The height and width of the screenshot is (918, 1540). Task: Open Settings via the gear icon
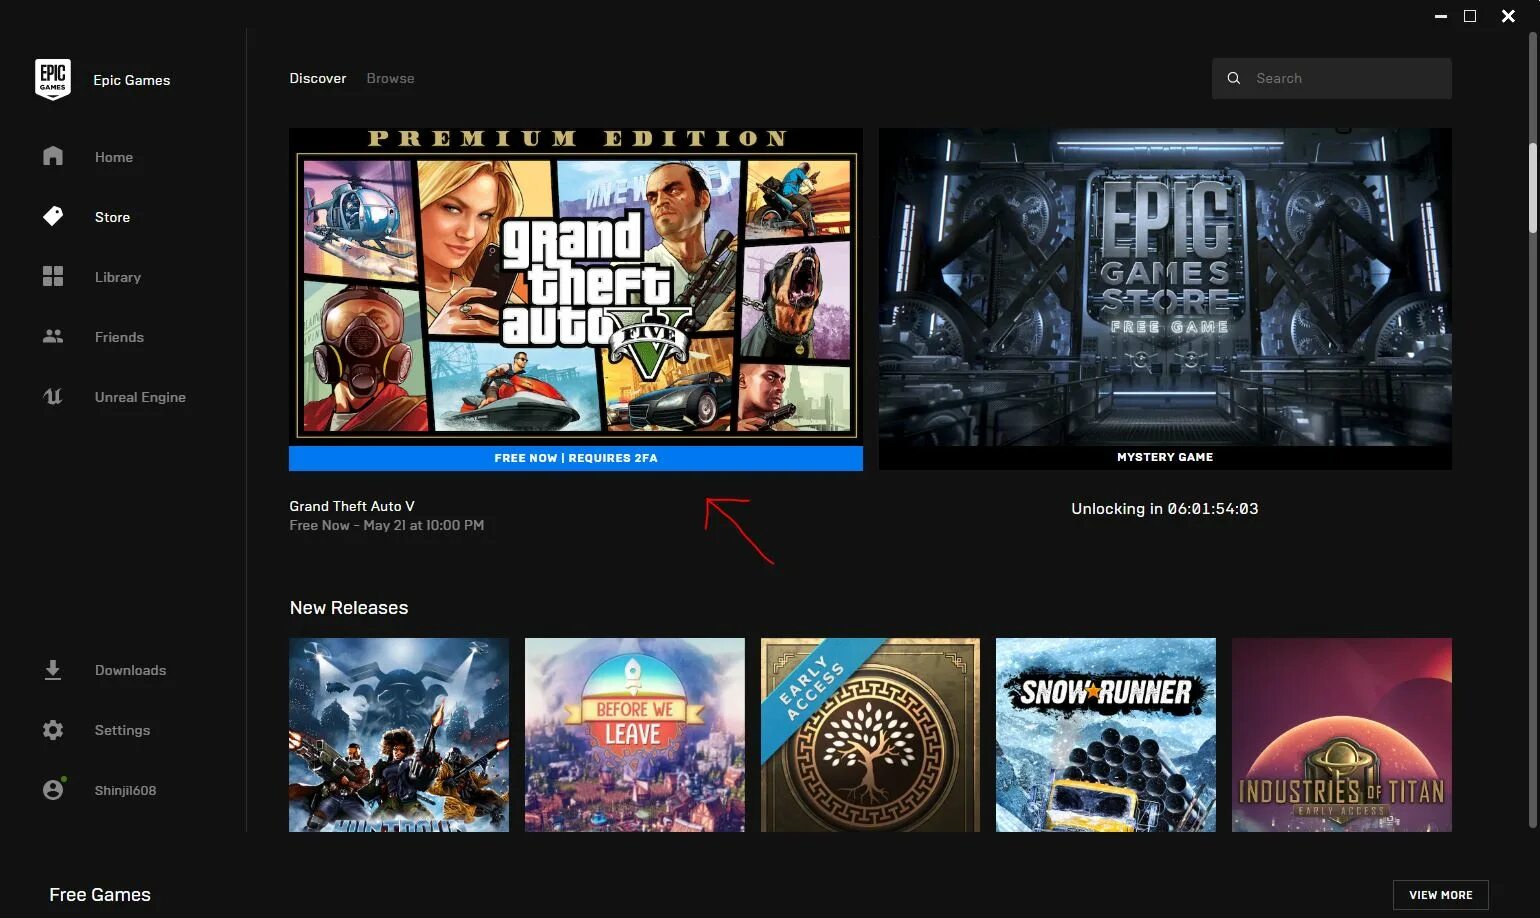(53, 730)
